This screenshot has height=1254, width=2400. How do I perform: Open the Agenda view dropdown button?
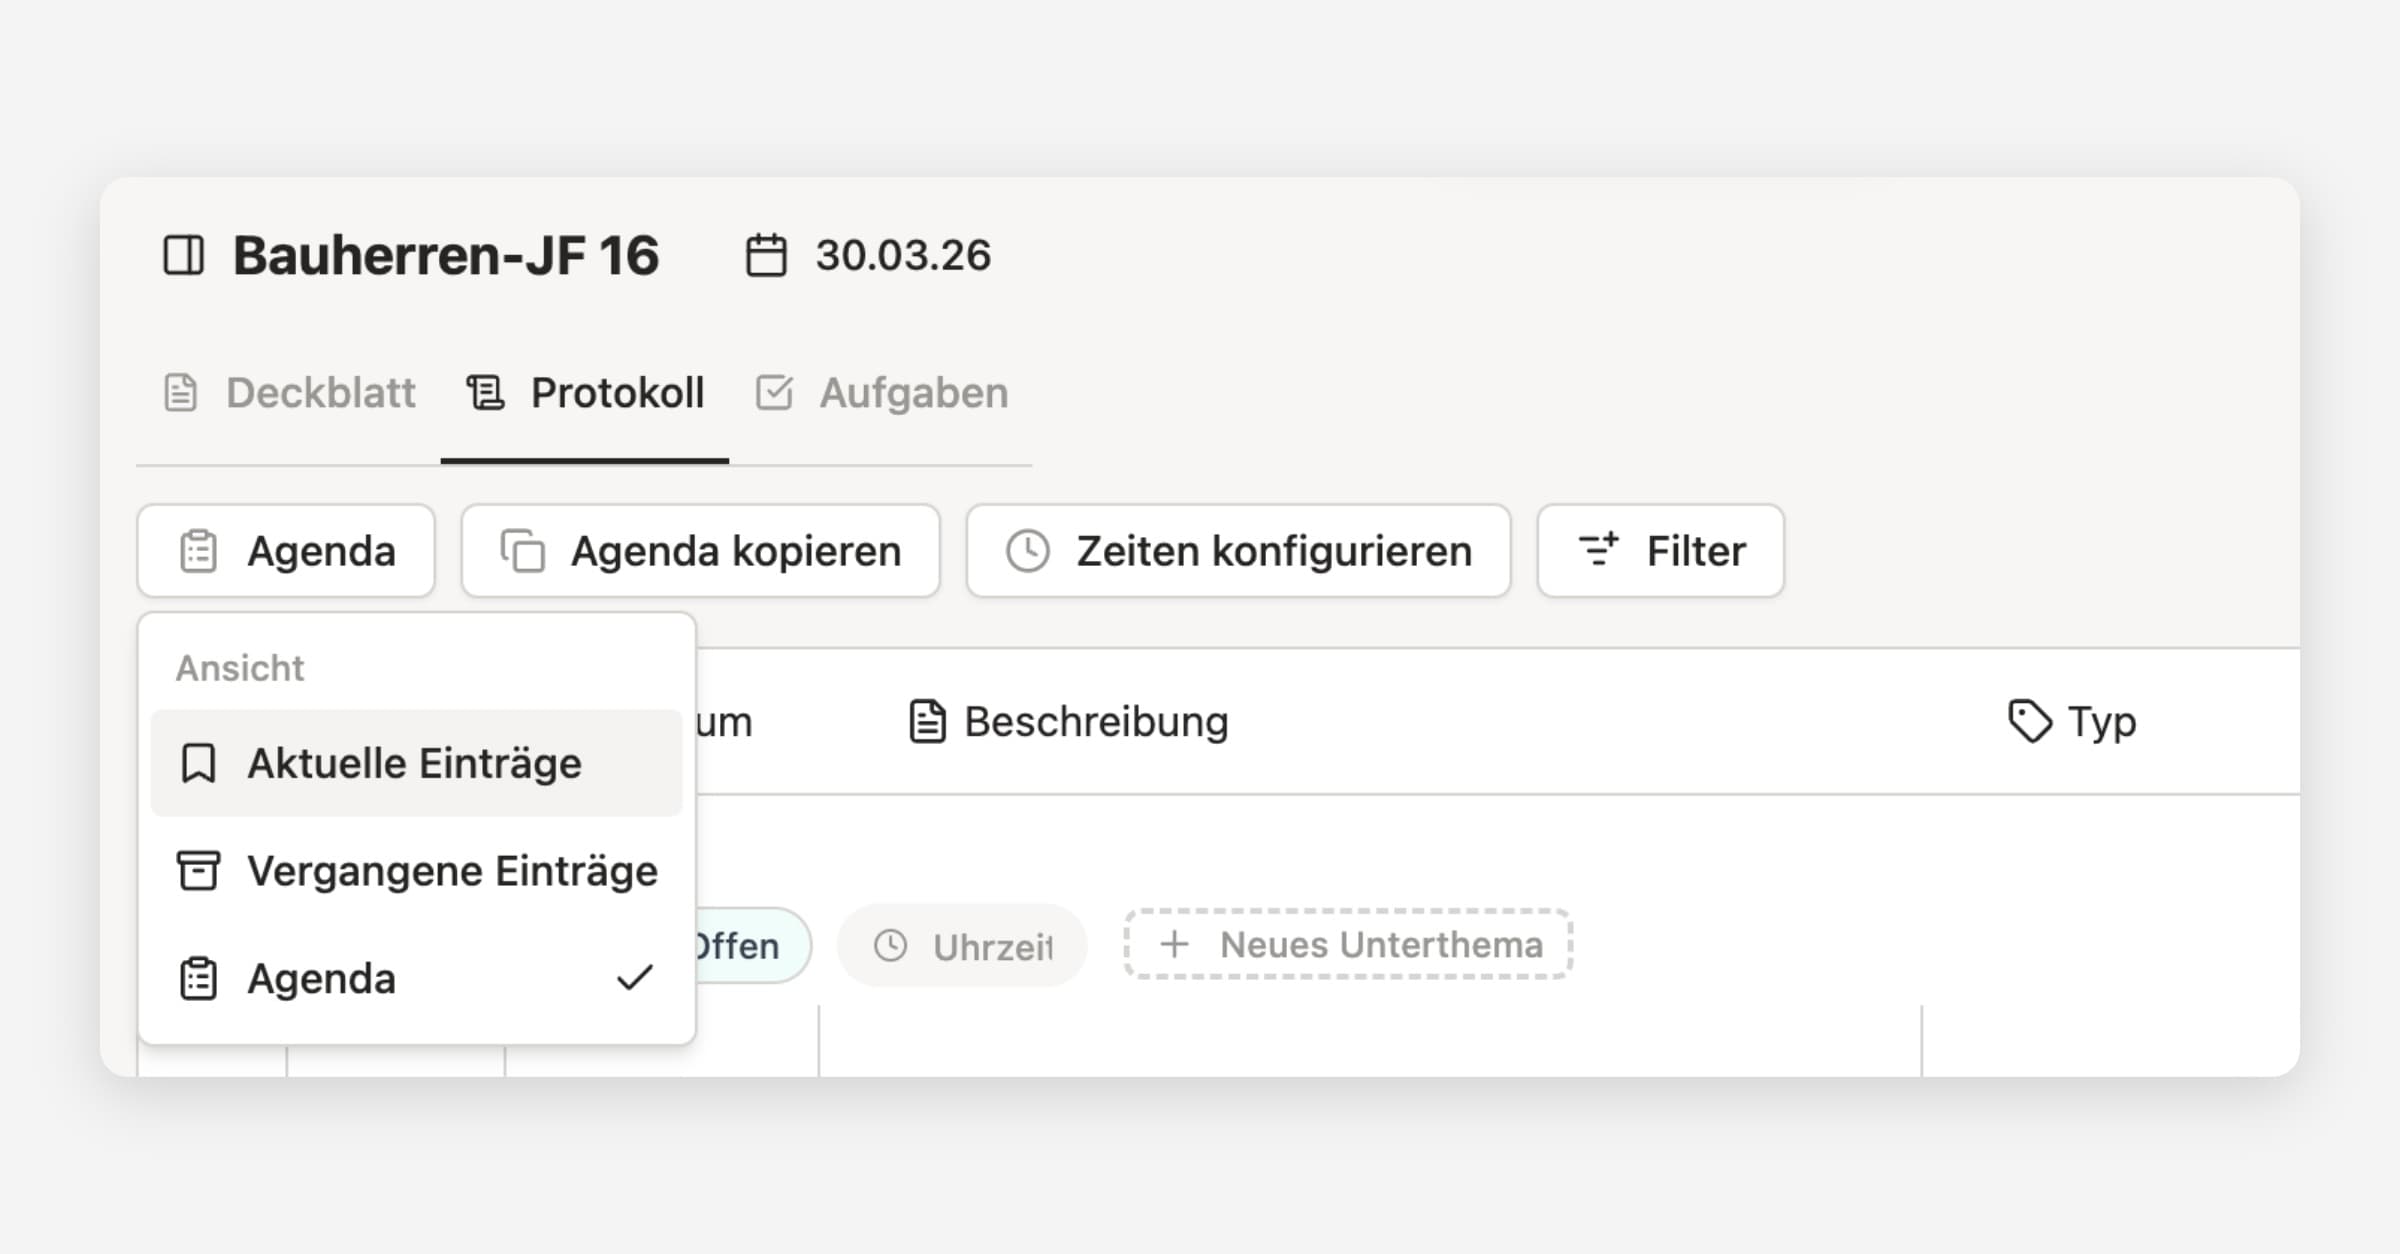tap(286, 551)
